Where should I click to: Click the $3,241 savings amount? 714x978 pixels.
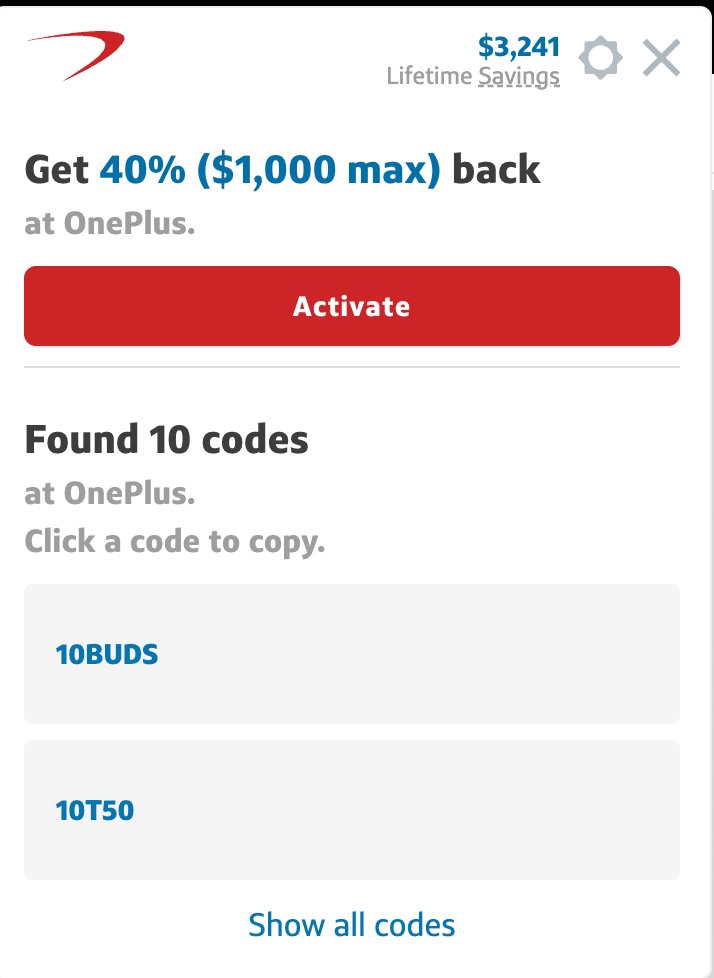click(x=519, y=46)
